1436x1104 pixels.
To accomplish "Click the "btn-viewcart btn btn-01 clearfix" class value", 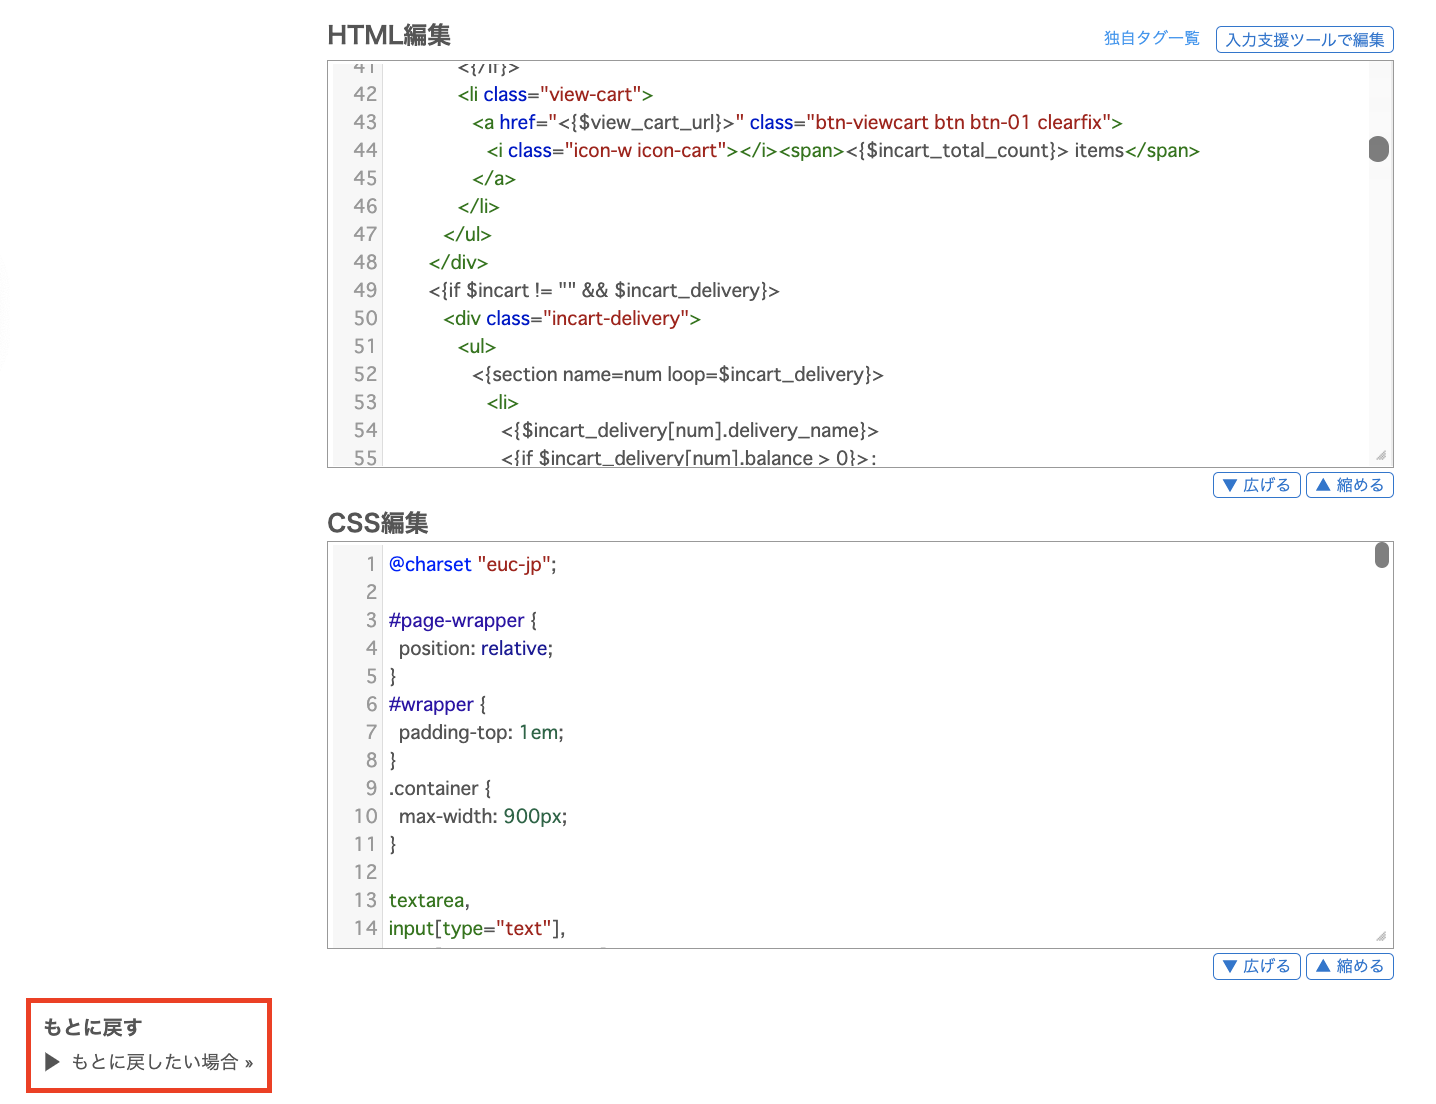I will [x=957, y=123].
